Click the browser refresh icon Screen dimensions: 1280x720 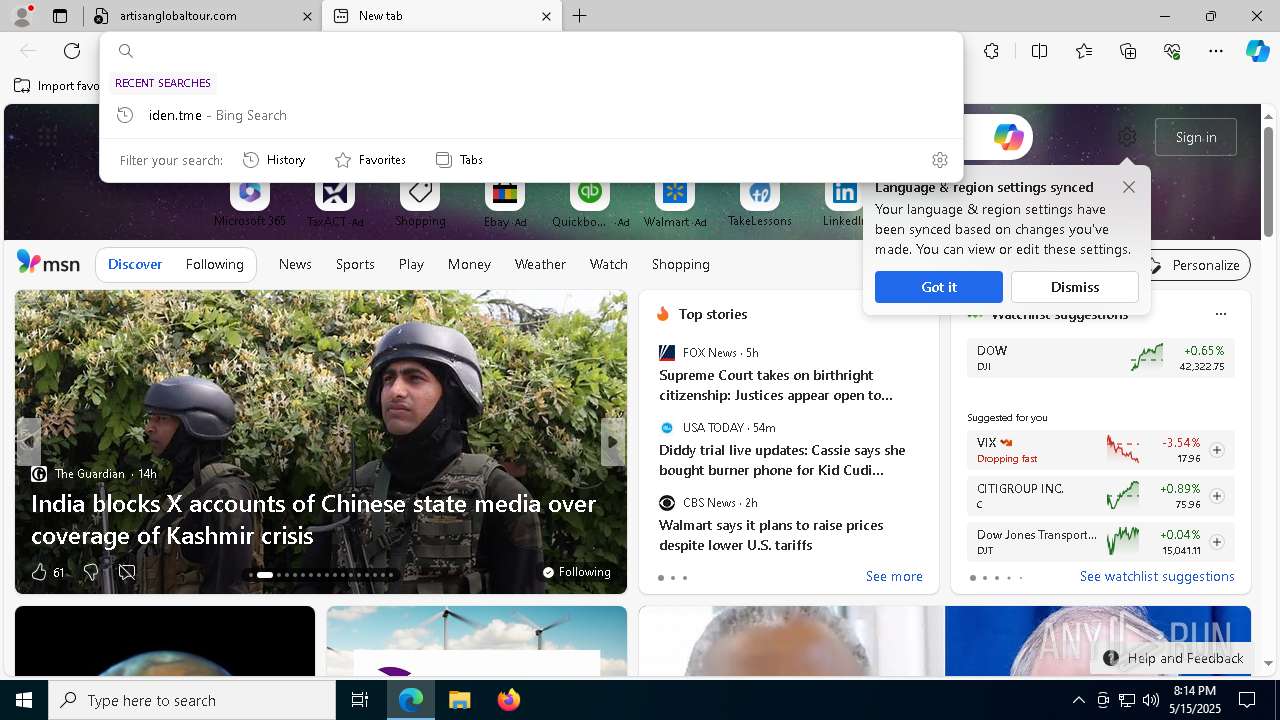[x=72, y=51]
